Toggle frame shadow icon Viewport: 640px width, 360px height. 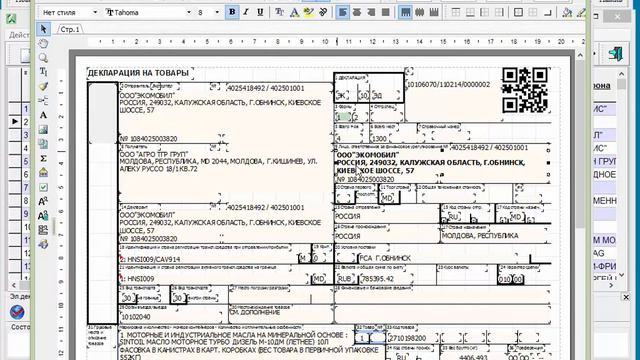coord(547,12)
